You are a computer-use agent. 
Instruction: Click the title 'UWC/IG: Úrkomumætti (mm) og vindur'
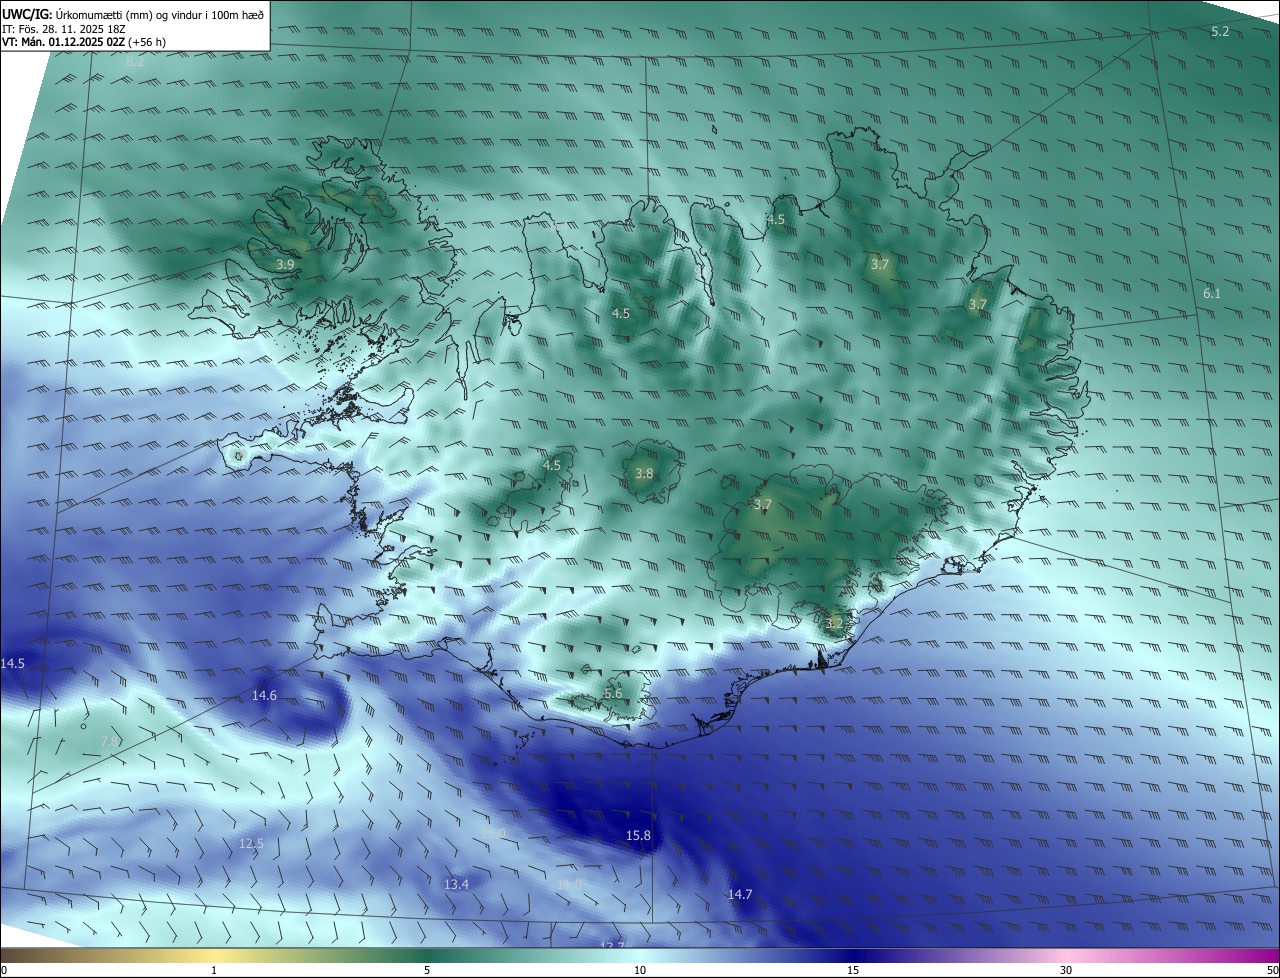click(x=133, y=14)
